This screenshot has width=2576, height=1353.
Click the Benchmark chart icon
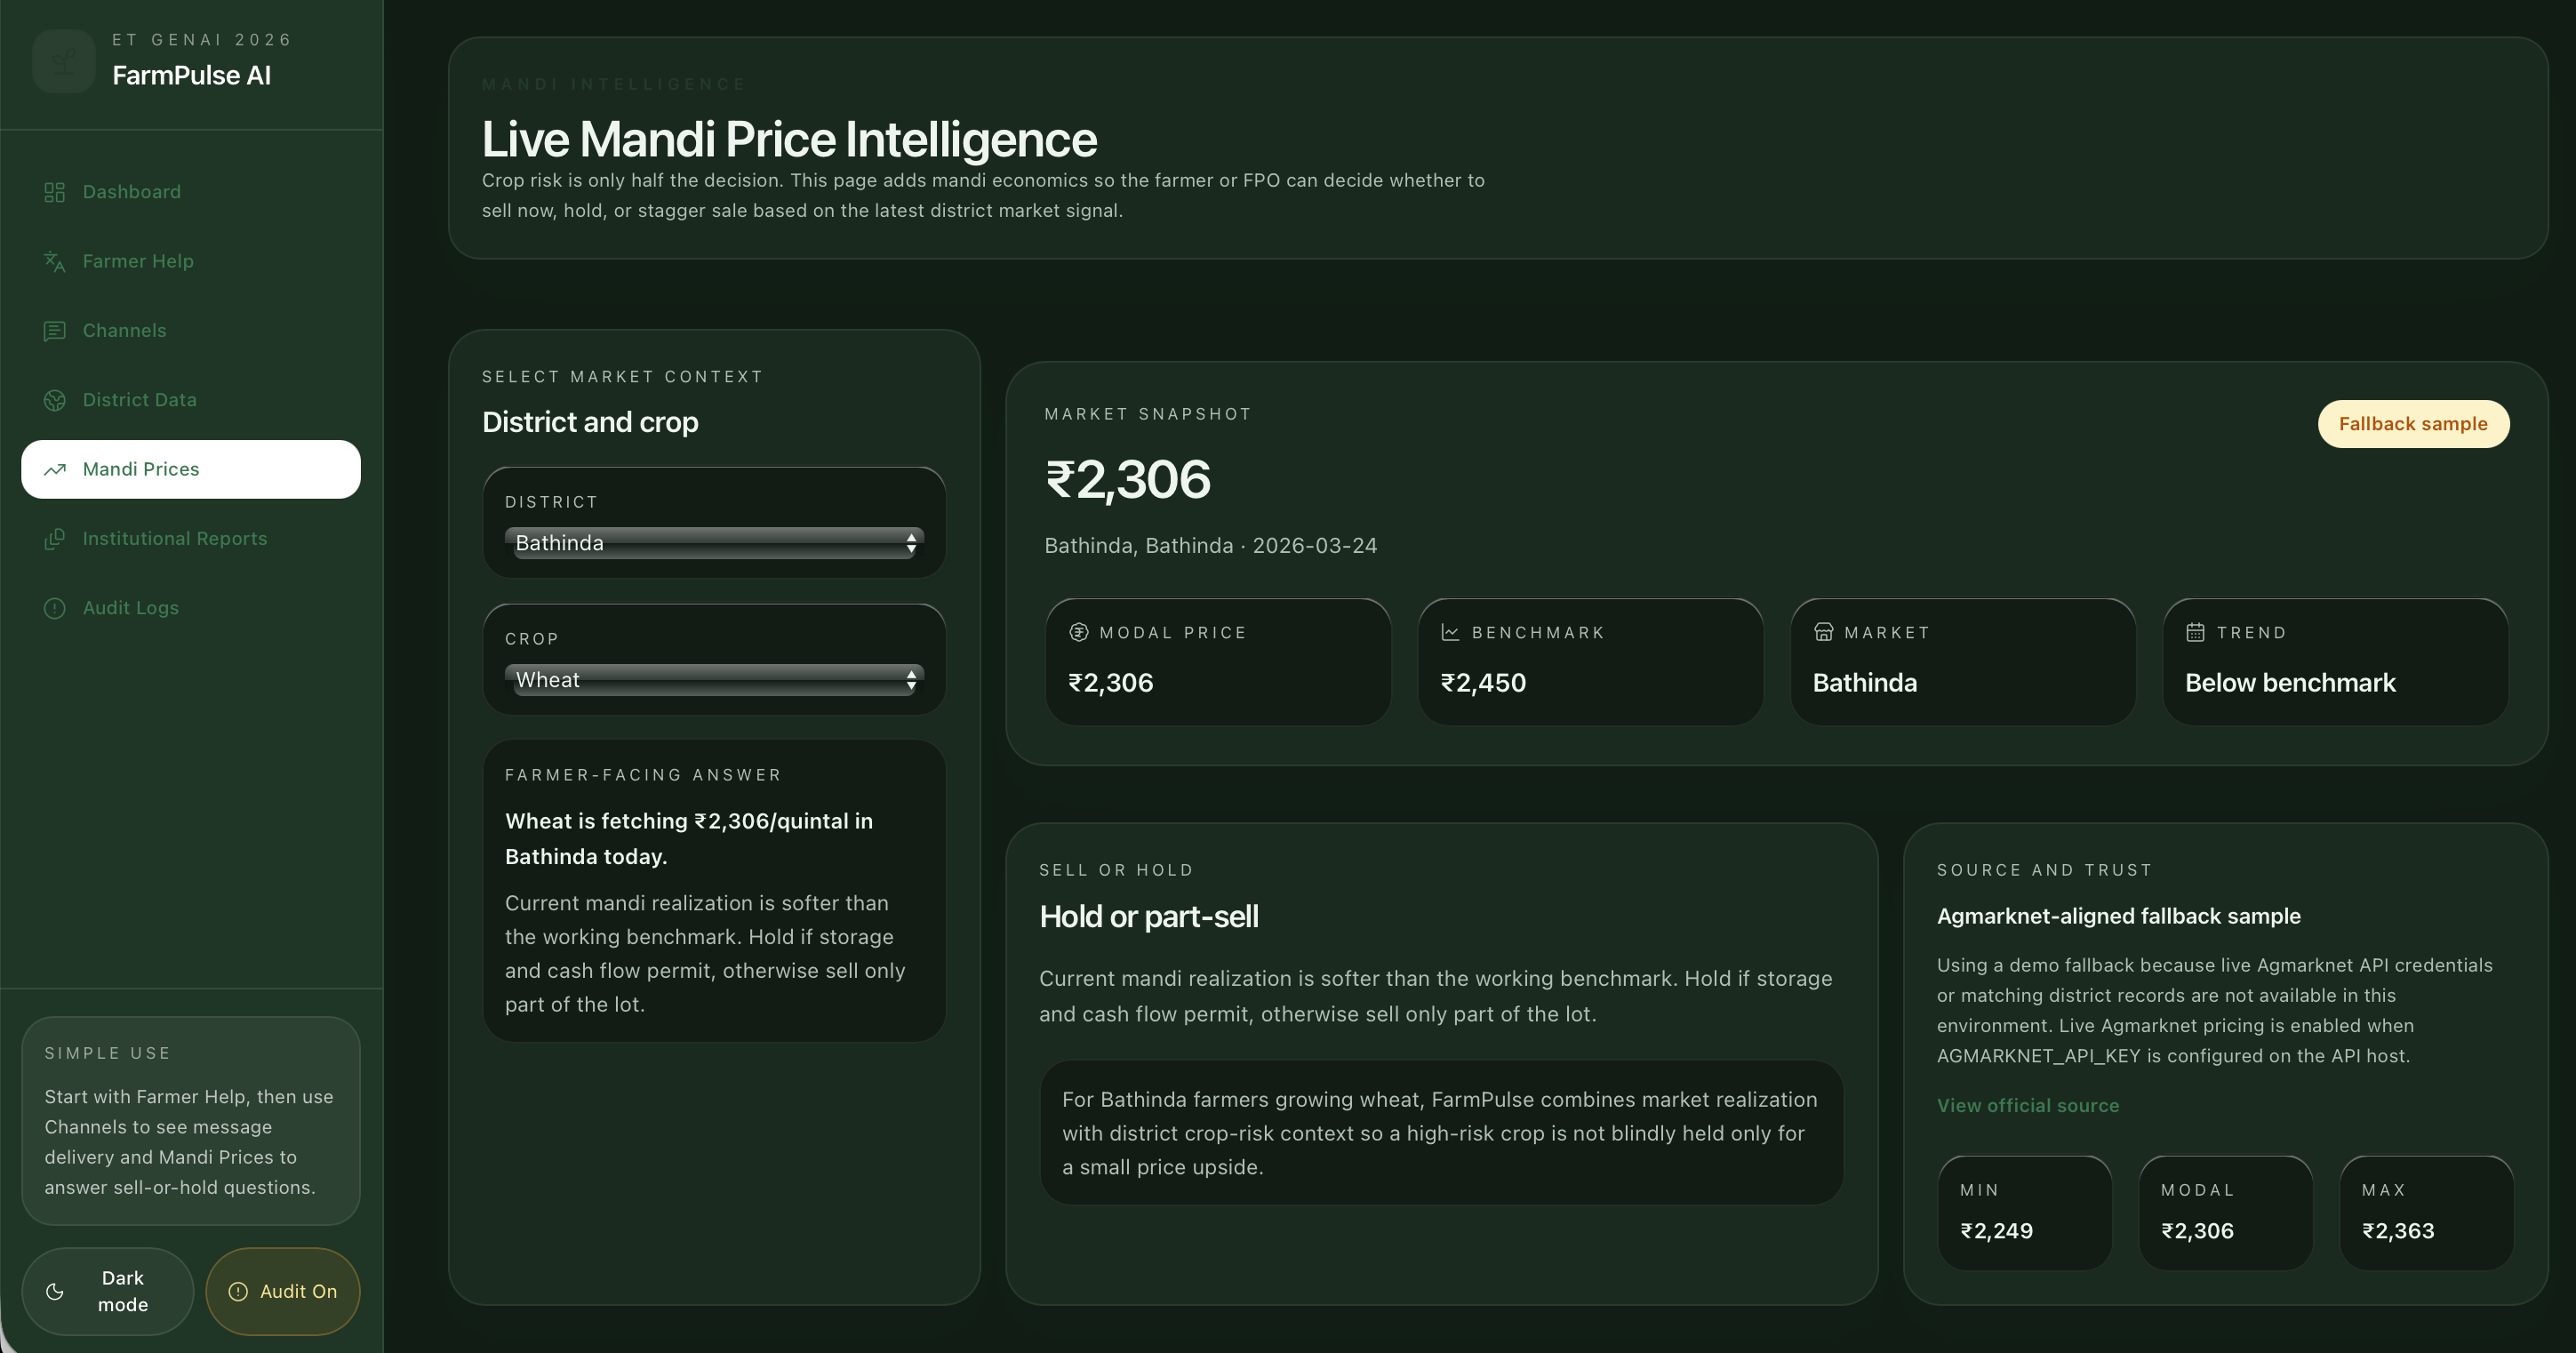point(1450,632)
